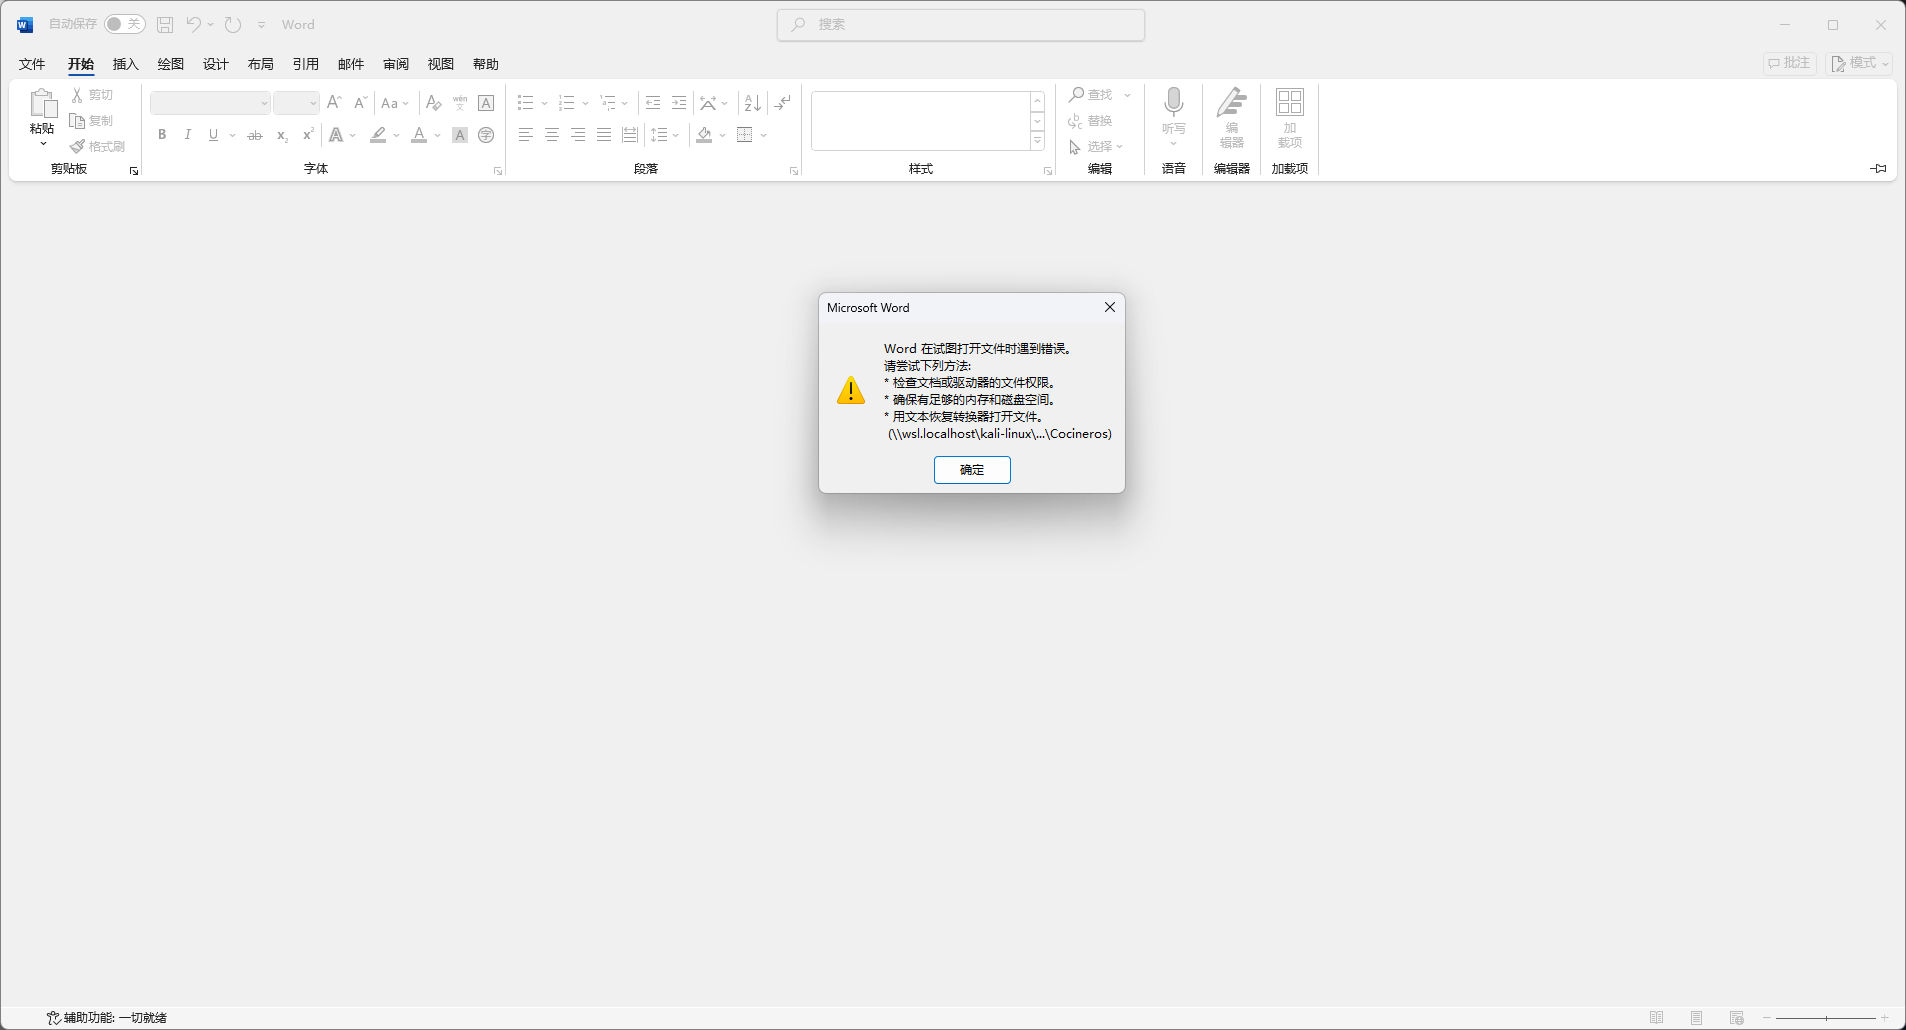
Task: Click the Format Painter brush icon
Action: click(x=78, y=146)
